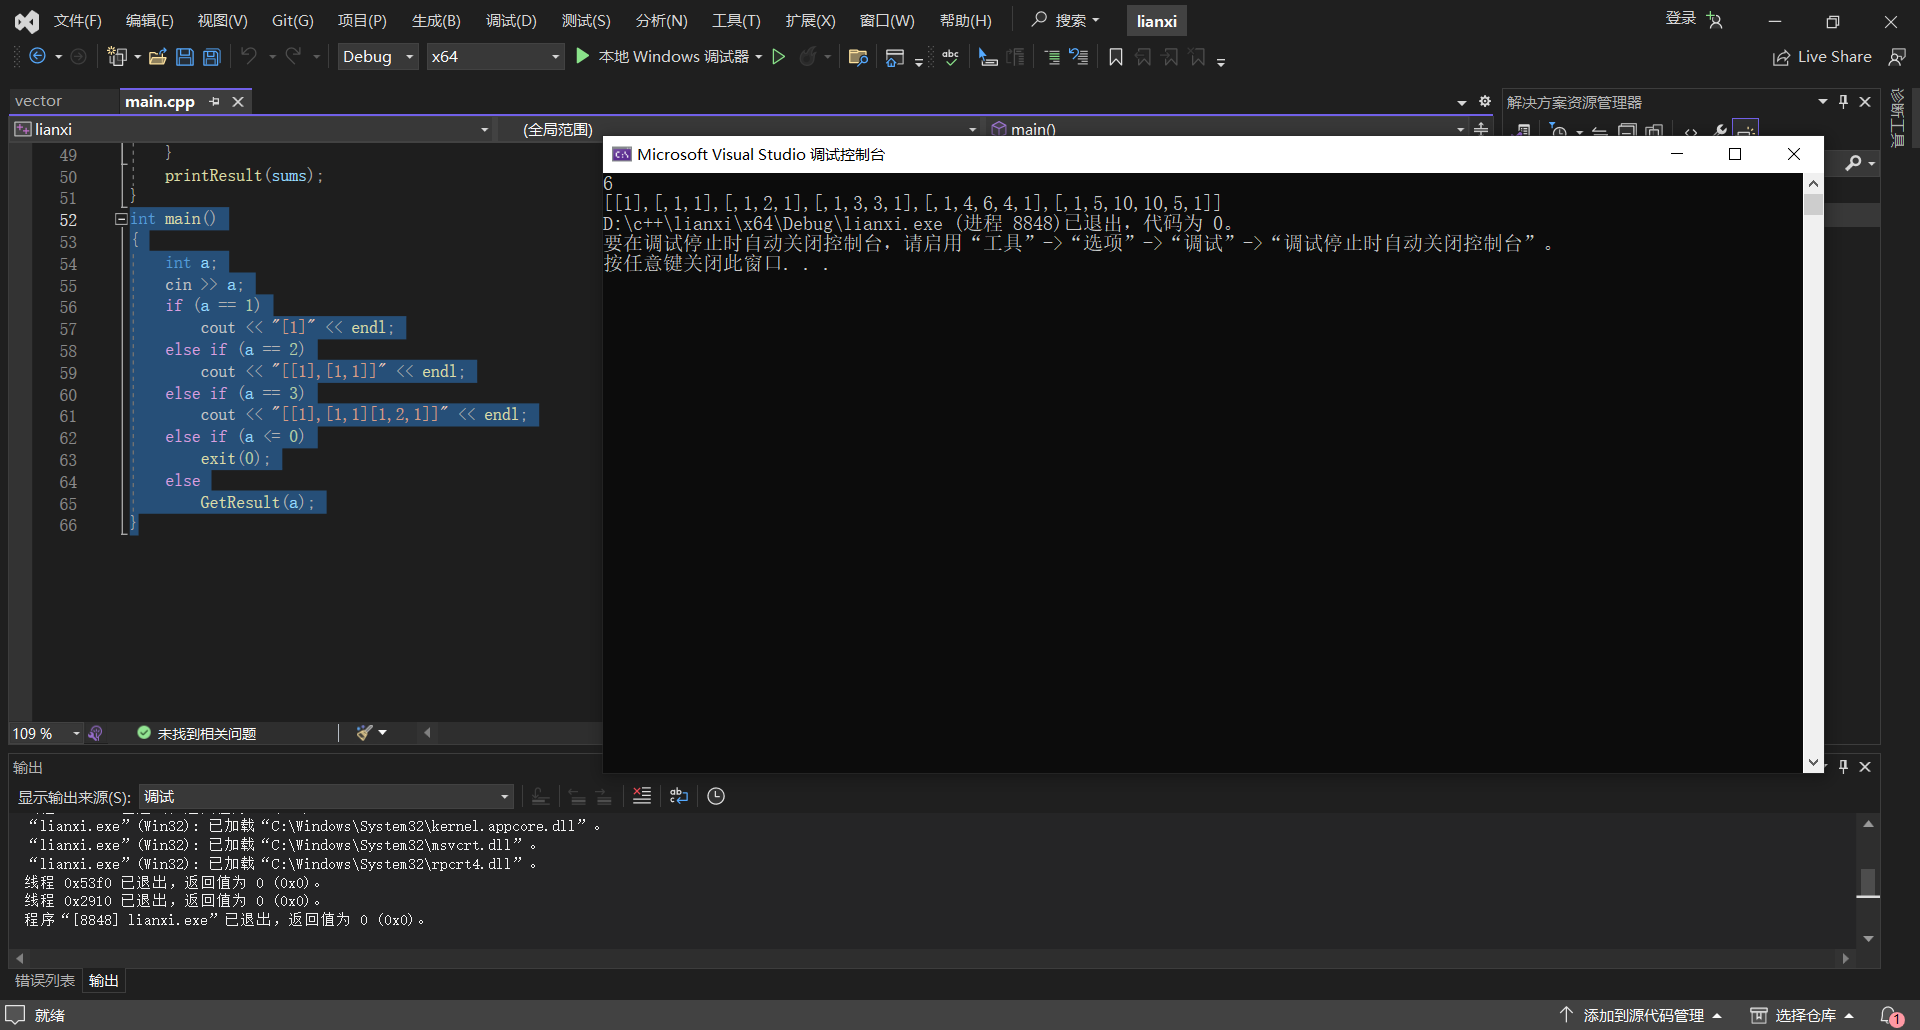
Task: Click the Open File folder icon
Action: 157,57
